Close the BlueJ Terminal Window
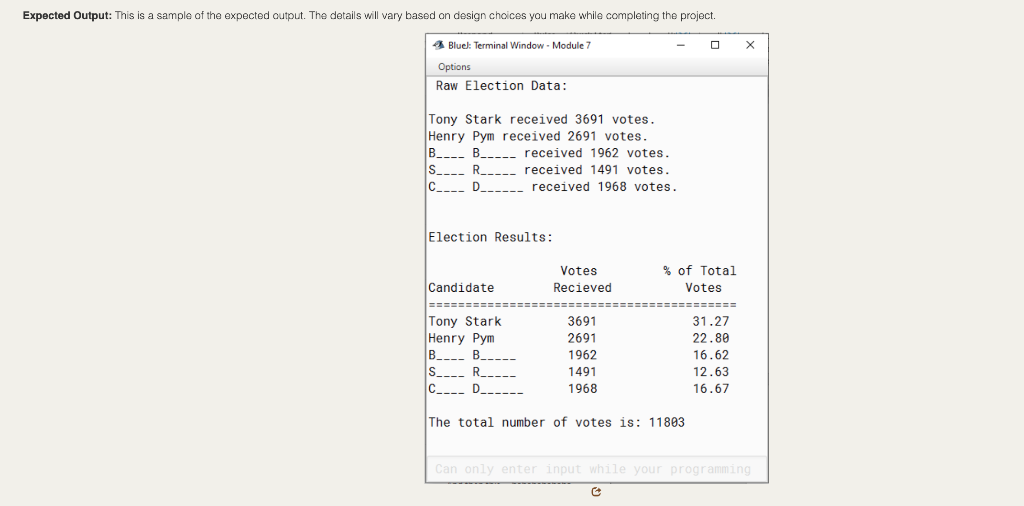Viewport: 1024px width, 506px height. click(x=750, y=45)
